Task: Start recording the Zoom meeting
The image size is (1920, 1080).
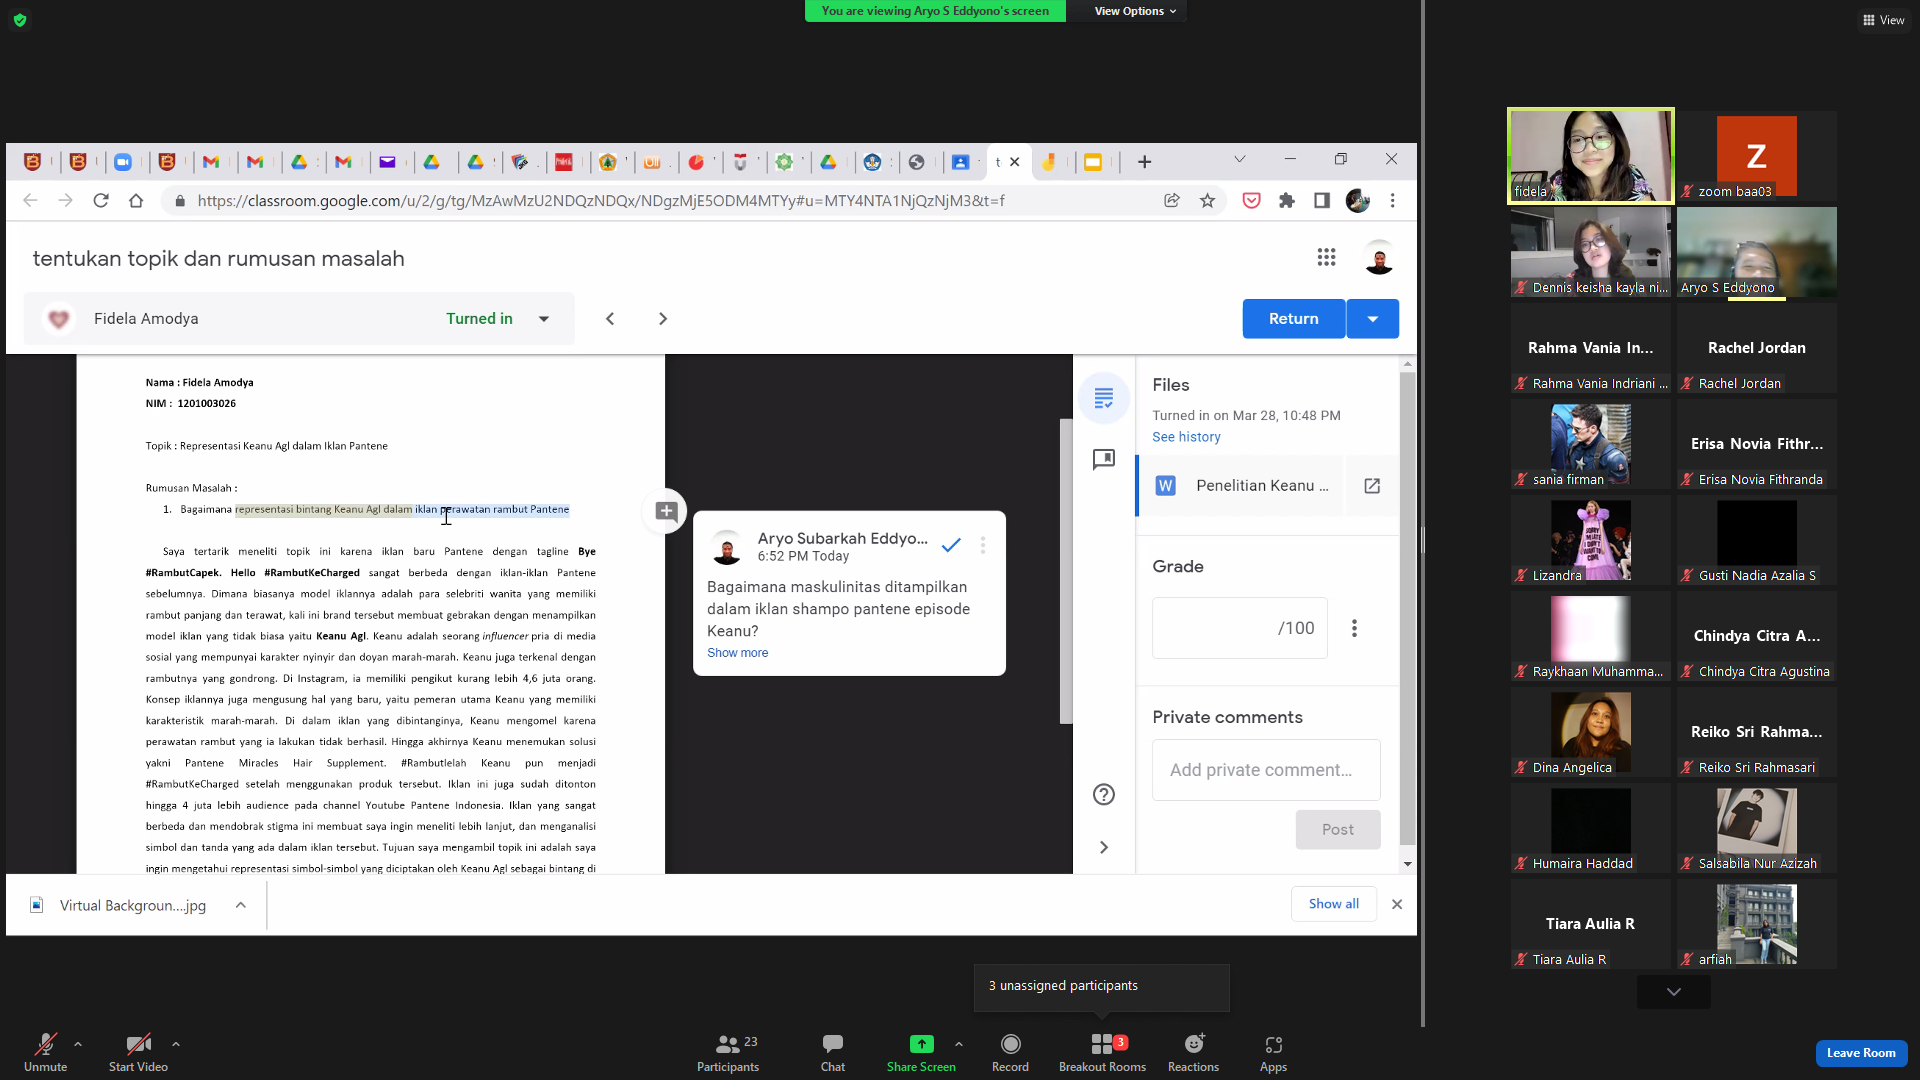Action: [x=1010, y=1053]
